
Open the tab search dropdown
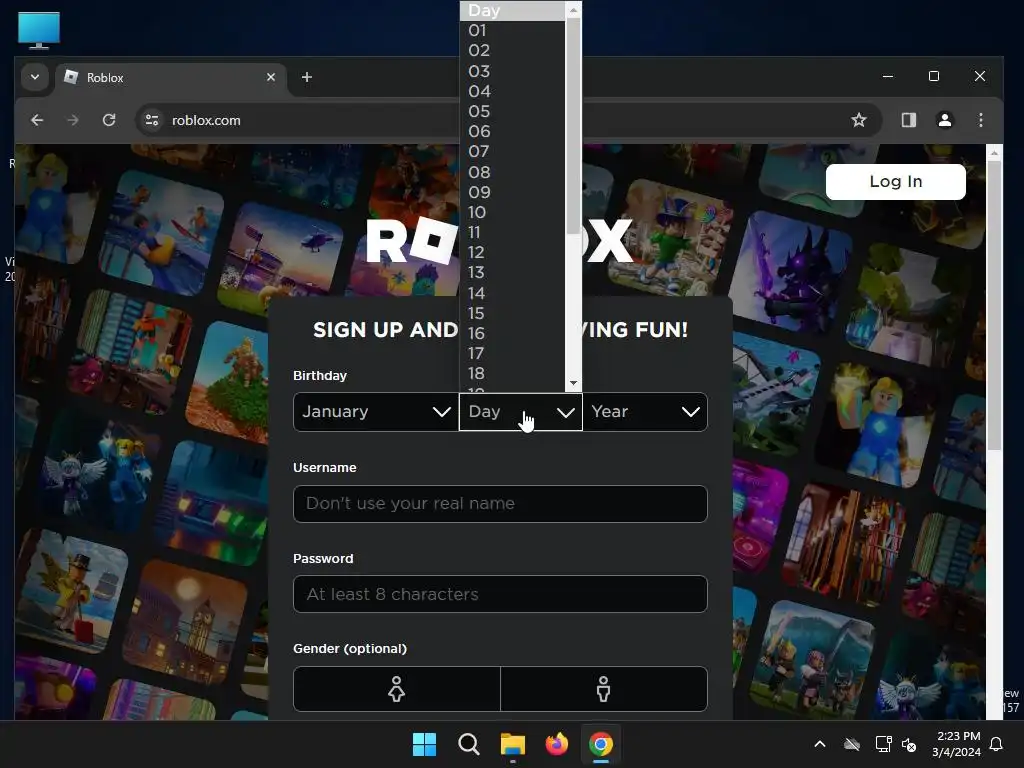pyautogui.click(x=35, y=77)
